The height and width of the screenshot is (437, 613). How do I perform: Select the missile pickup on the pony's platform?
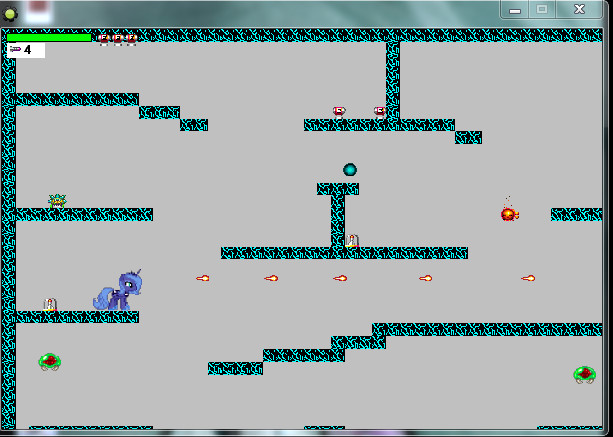point(50,304)
